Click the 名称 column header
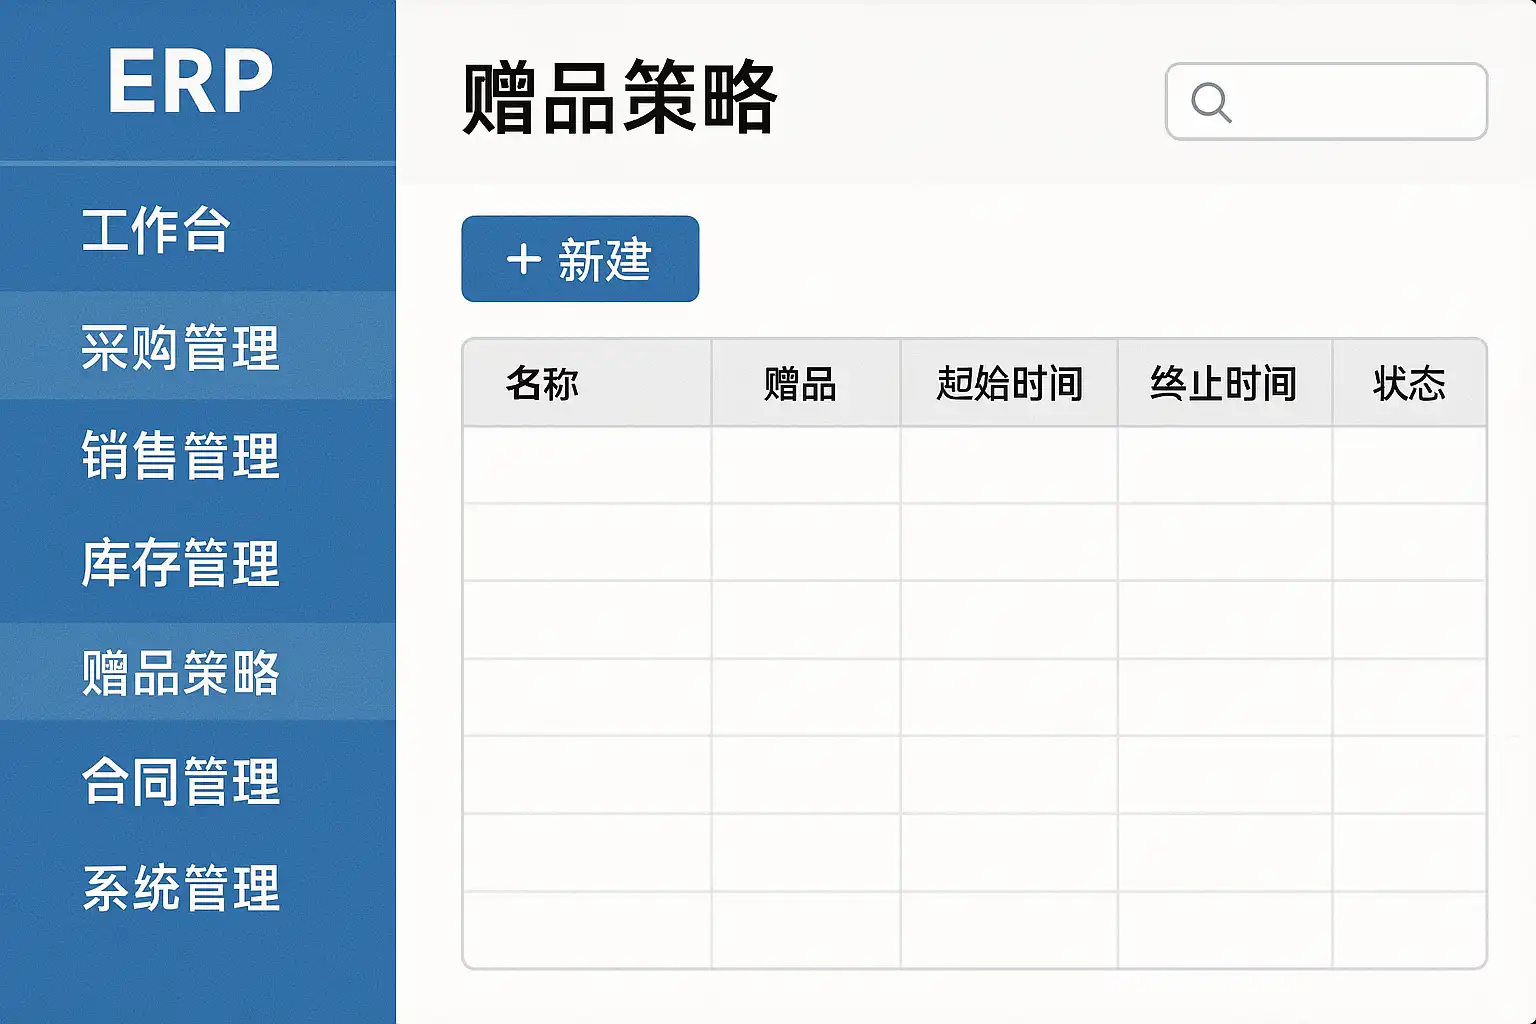This screenshot has width=1536, height=1024. pos(587,384)
